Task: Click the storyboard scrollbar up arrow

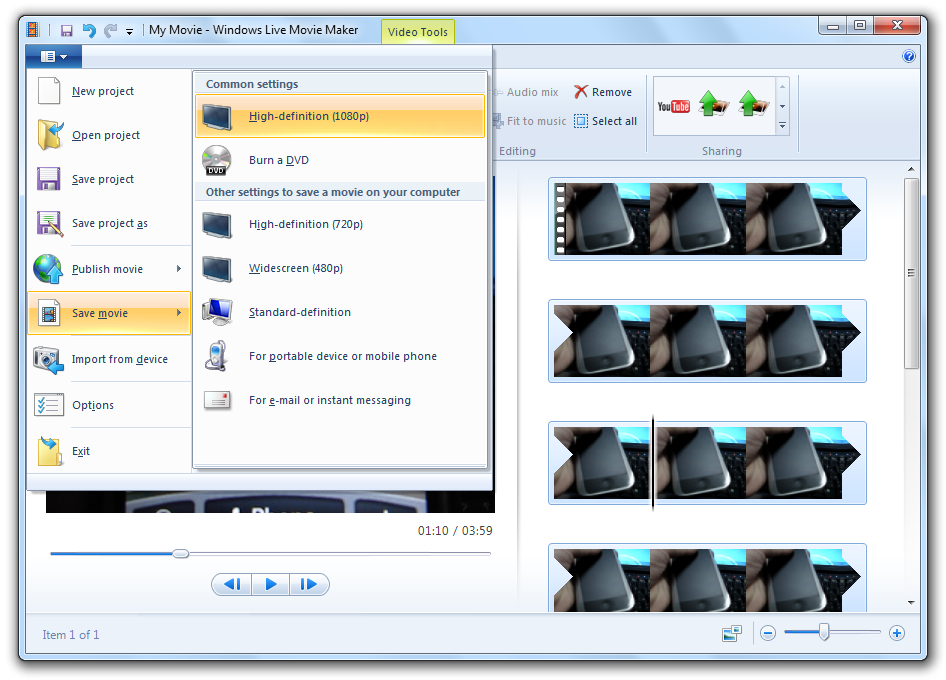Action: pyautogui.click(x=911, y=170)
